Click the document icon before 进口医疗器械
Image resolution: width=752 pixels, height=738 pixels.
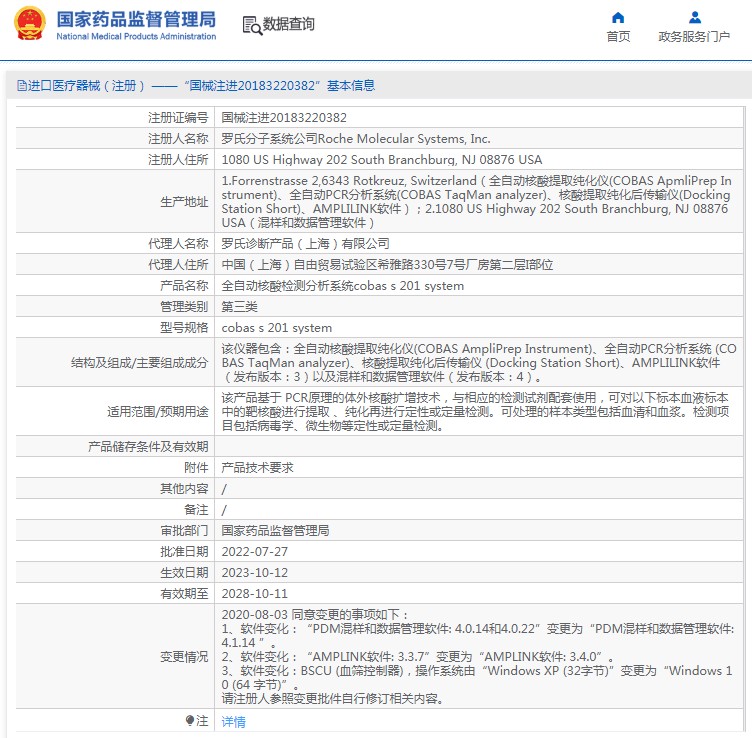click(22, 85)
